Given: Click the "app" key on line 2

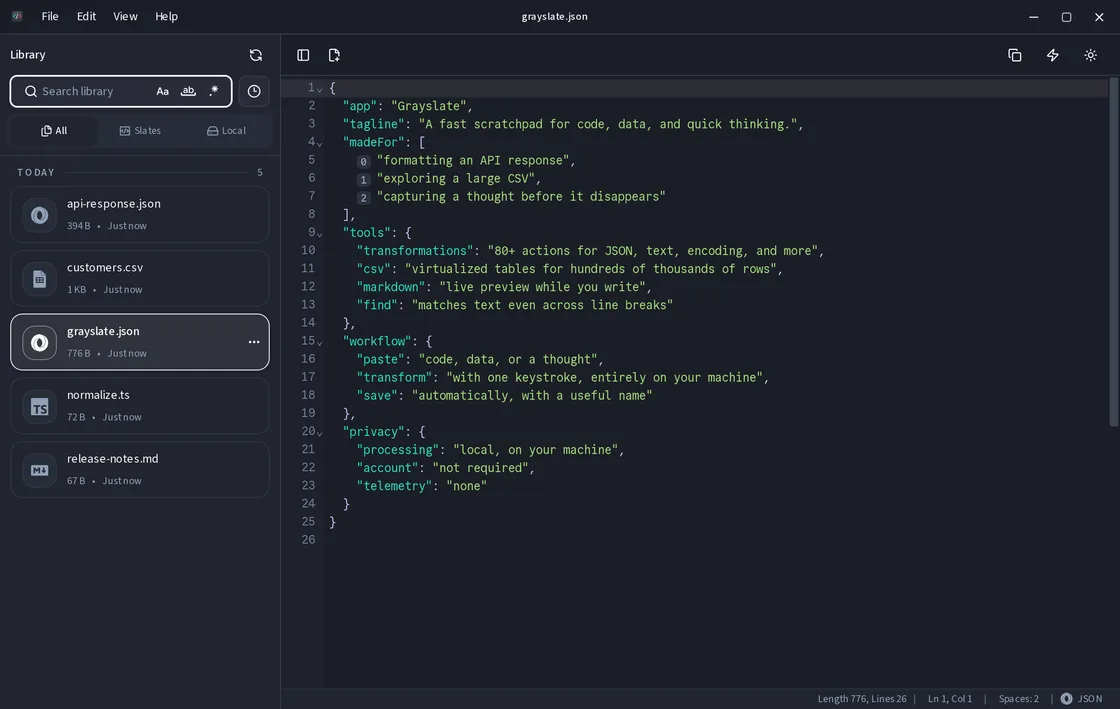Looking at the screenshot, I should coord(360,106).
